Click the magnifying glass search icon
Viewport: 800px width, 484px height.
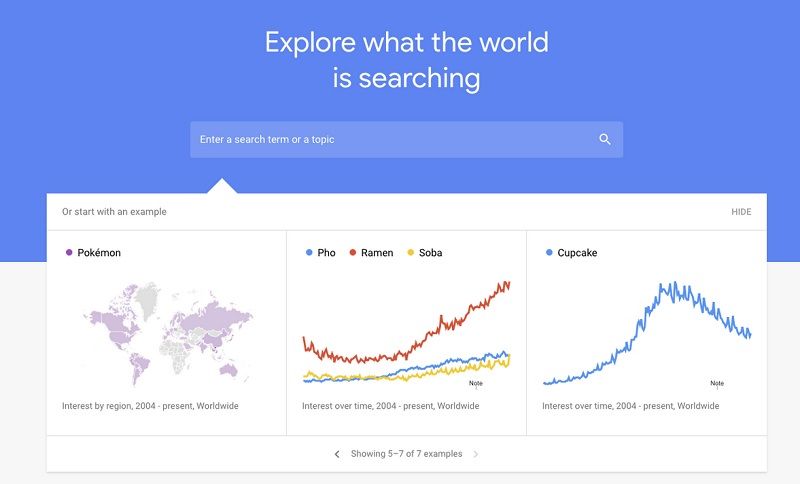[605, 139]
